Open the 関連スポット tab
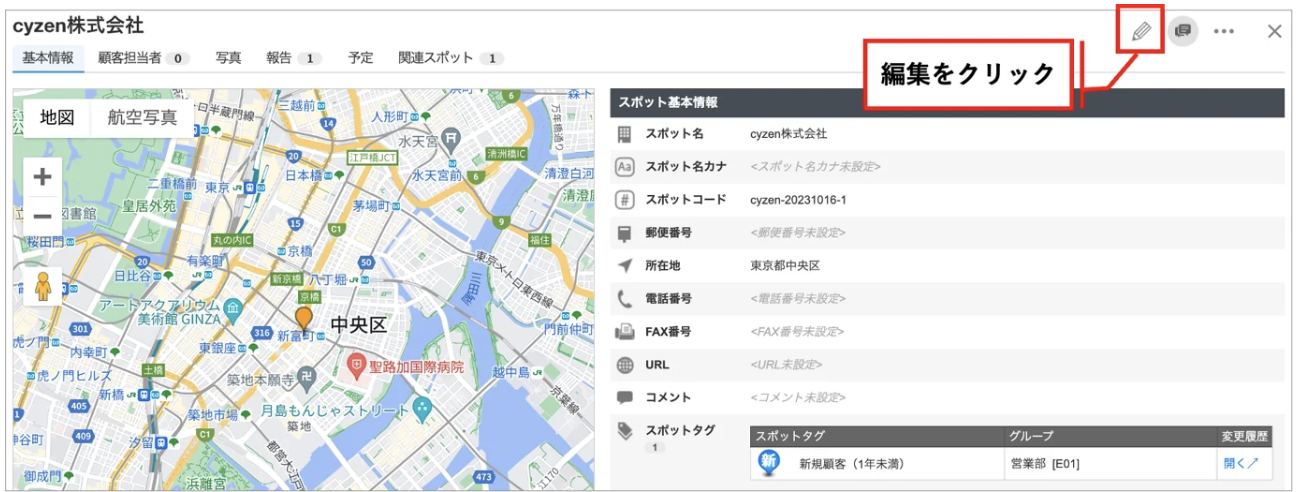 [x=450, y=58]
